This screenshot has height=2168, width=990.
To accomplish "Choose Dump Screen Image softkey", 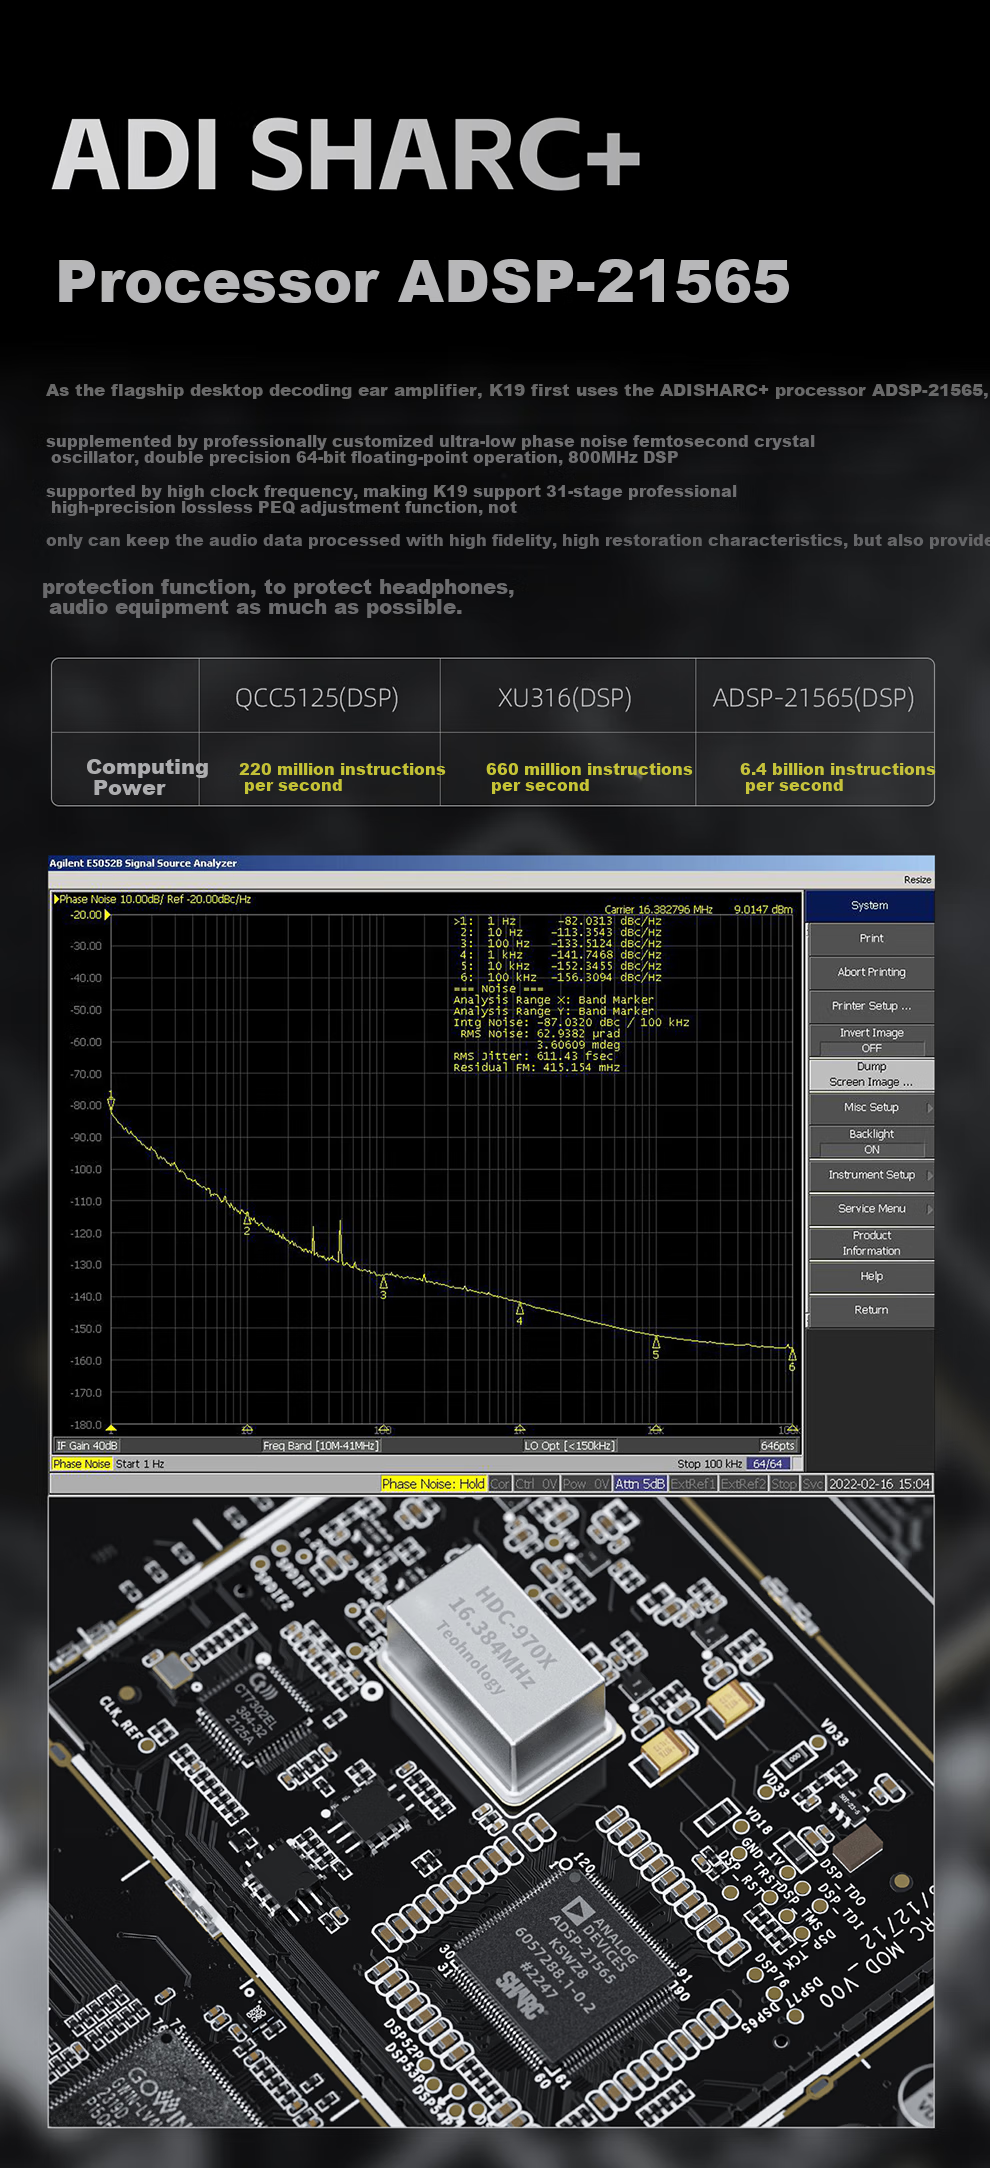I will pos(871,1074).
